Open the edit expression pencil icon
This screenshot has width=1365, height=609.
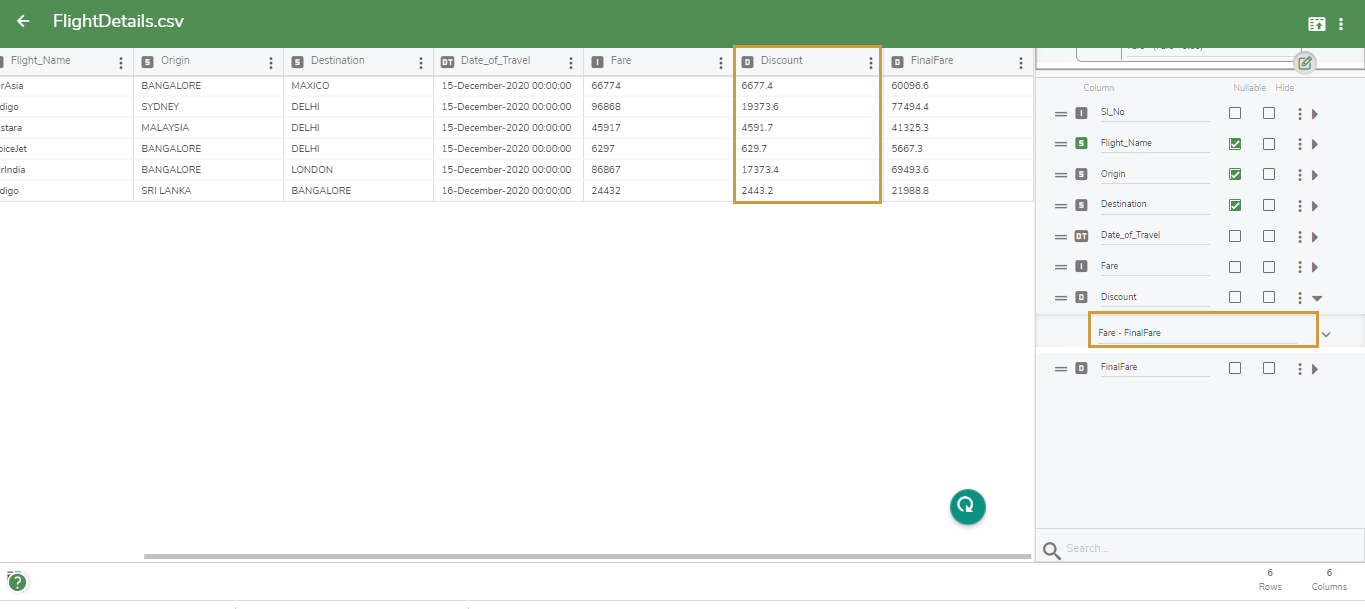coord(1304,62)
